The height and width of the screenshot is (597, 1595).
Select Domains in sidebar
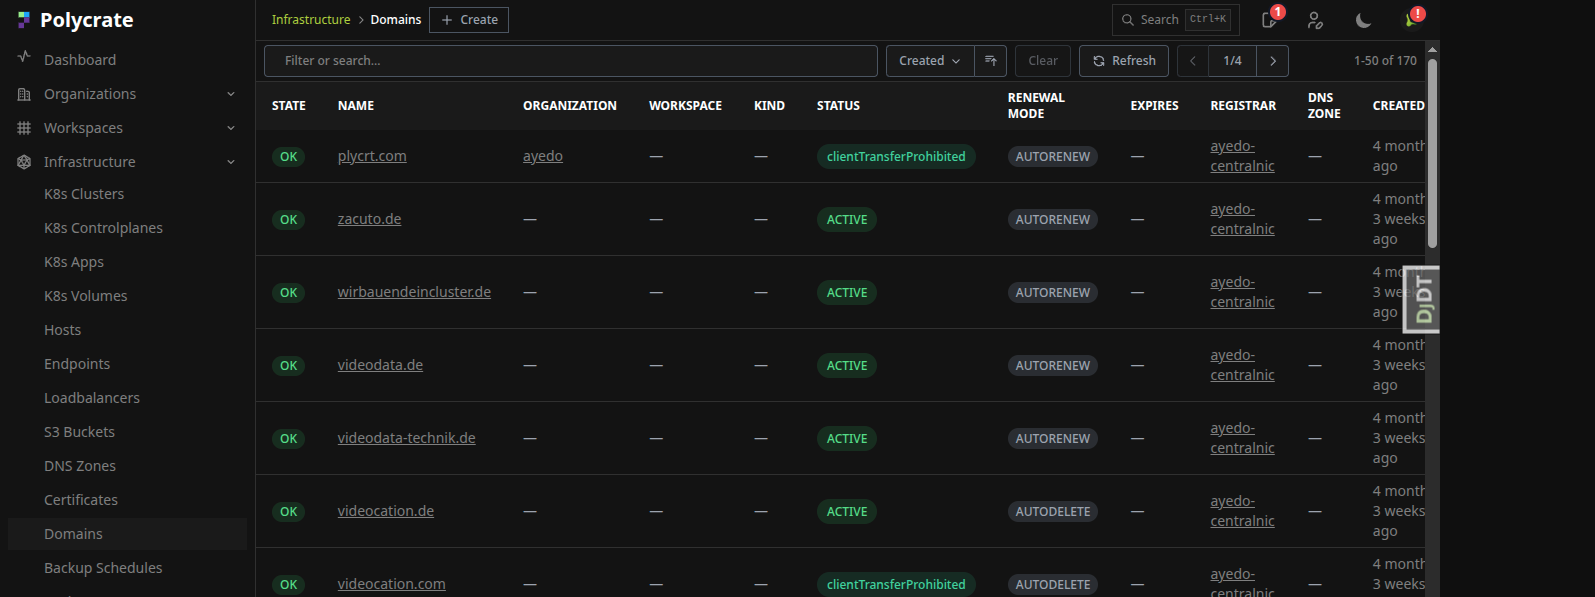click(x=127, y=534)
